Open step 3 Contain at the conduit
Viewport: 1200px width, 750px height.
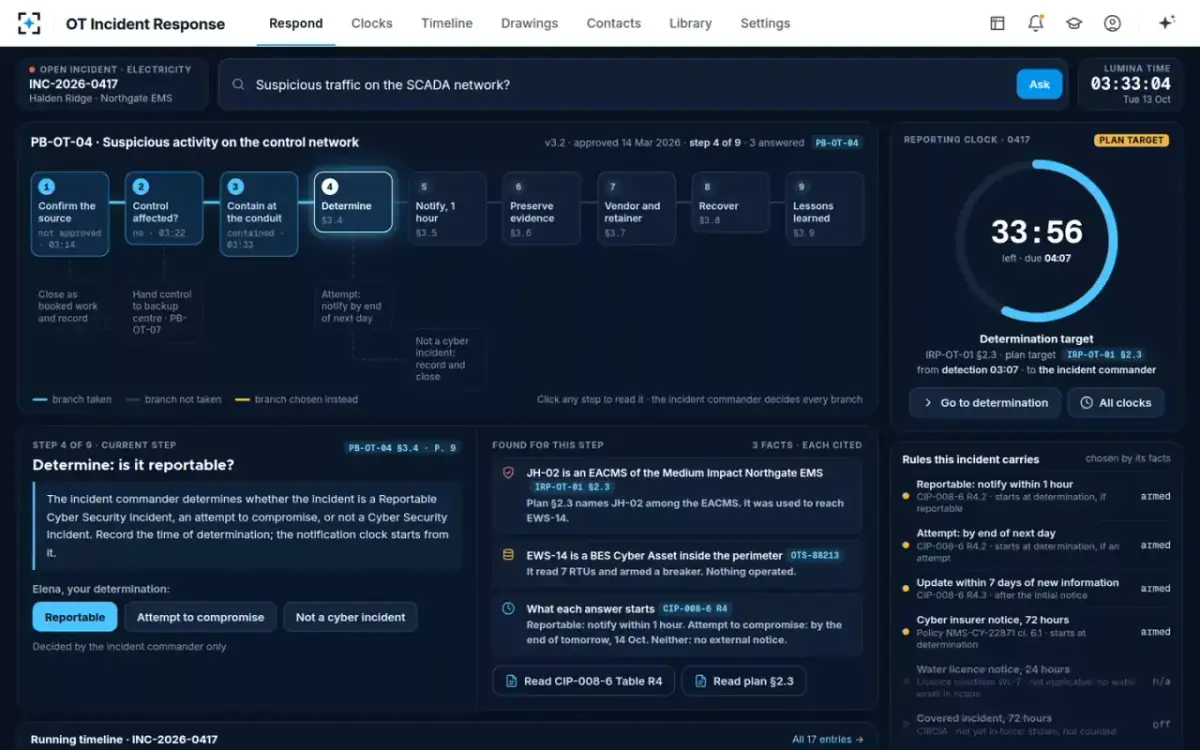259,214
